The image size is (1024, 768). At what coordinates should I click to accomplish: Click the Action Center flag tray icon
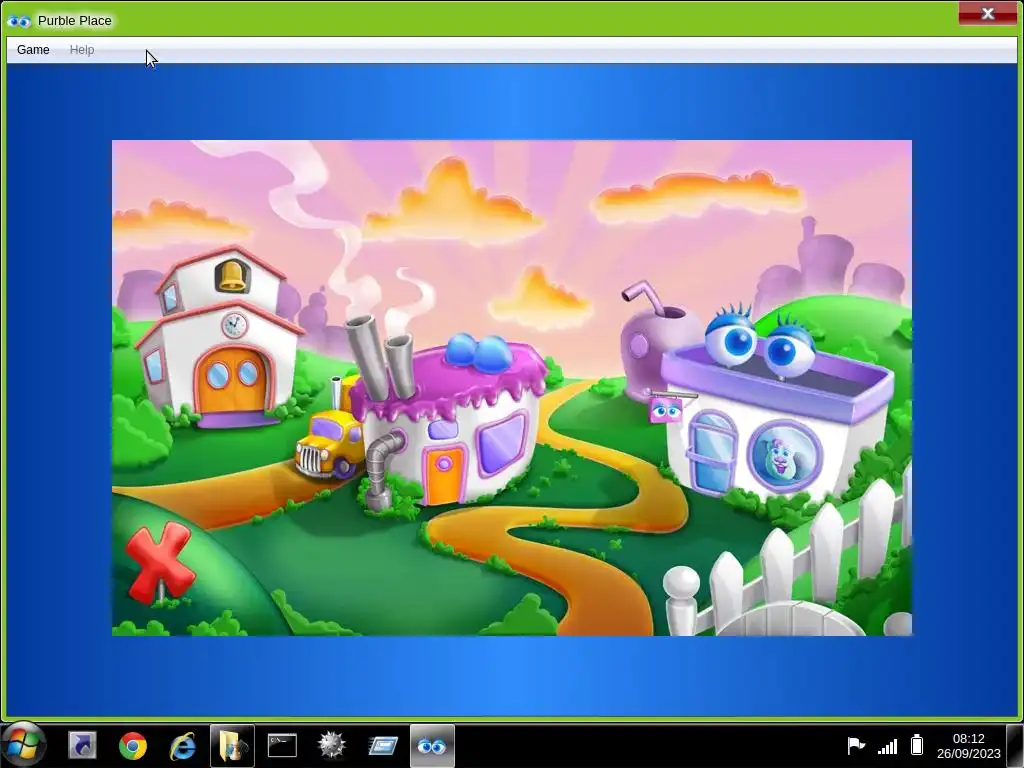(x=856, y=745)
